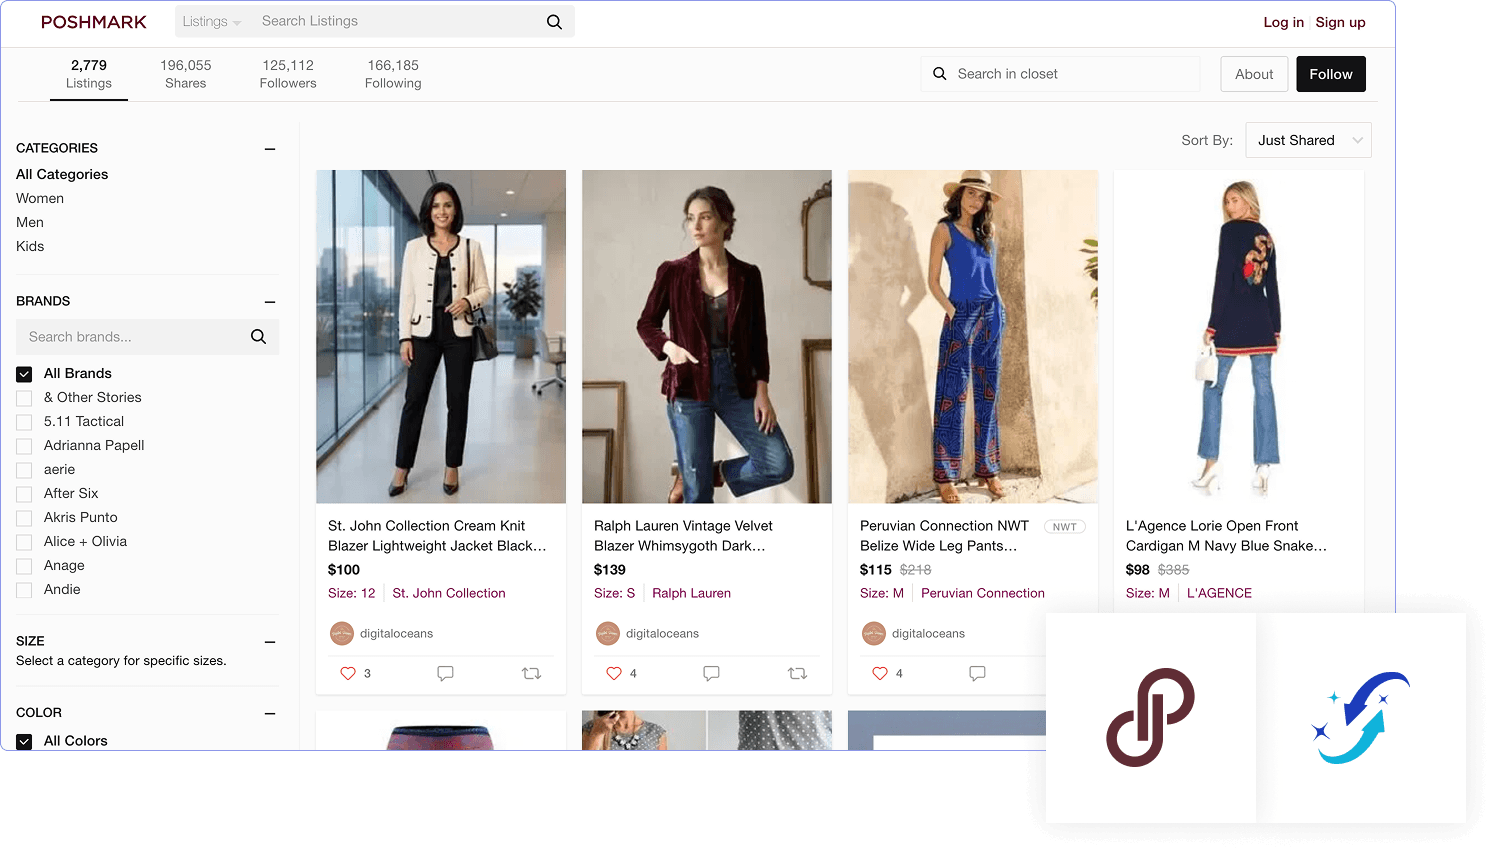Select the 5.11 Tactical brand checkbox
The width and height of the screenshot is (1500, 857).
[x=24, y=422]
